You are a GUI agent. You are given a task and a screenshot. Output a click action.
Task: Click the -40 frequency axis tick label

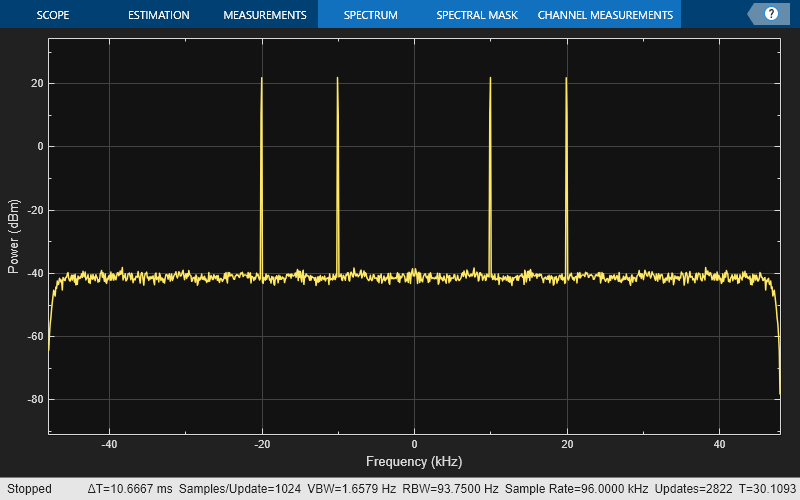click(x=109, y=444)
